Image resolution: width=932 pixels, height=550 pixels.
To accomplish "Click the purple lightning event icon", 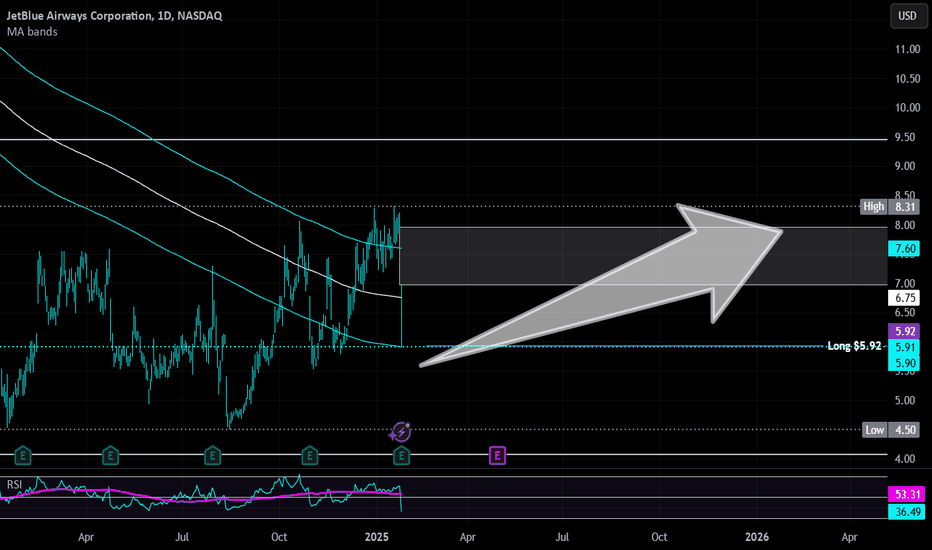I will [x=401, y=432].
